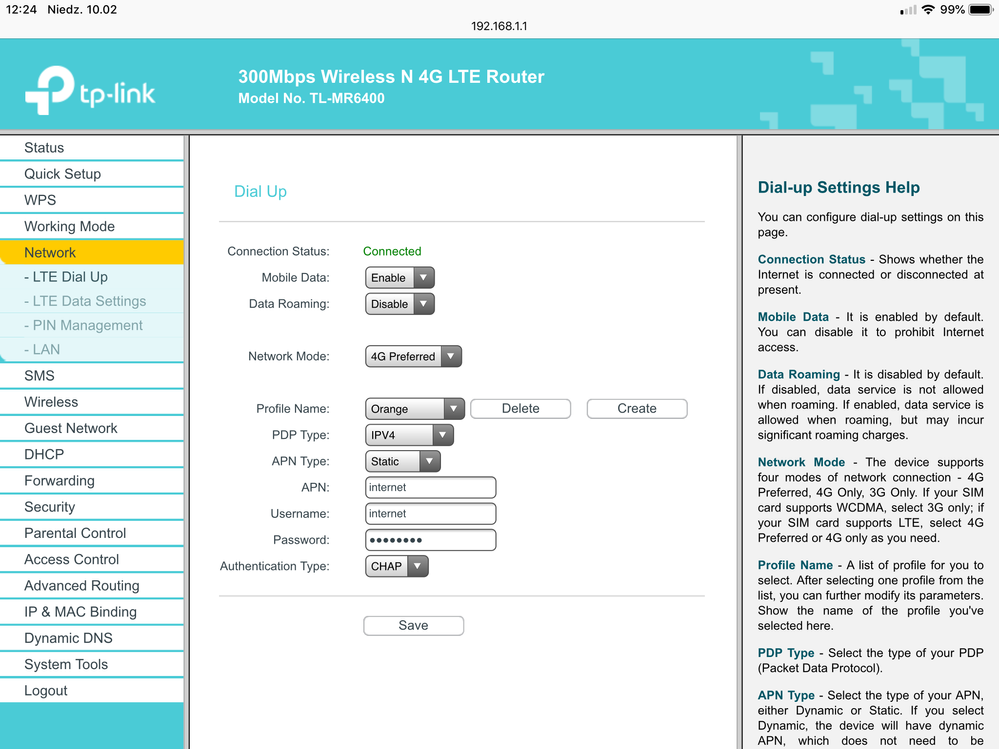Open Guest Network menu
Viewport: 999px width, 749px height.
pyautogui.click(x=92, y=428)
